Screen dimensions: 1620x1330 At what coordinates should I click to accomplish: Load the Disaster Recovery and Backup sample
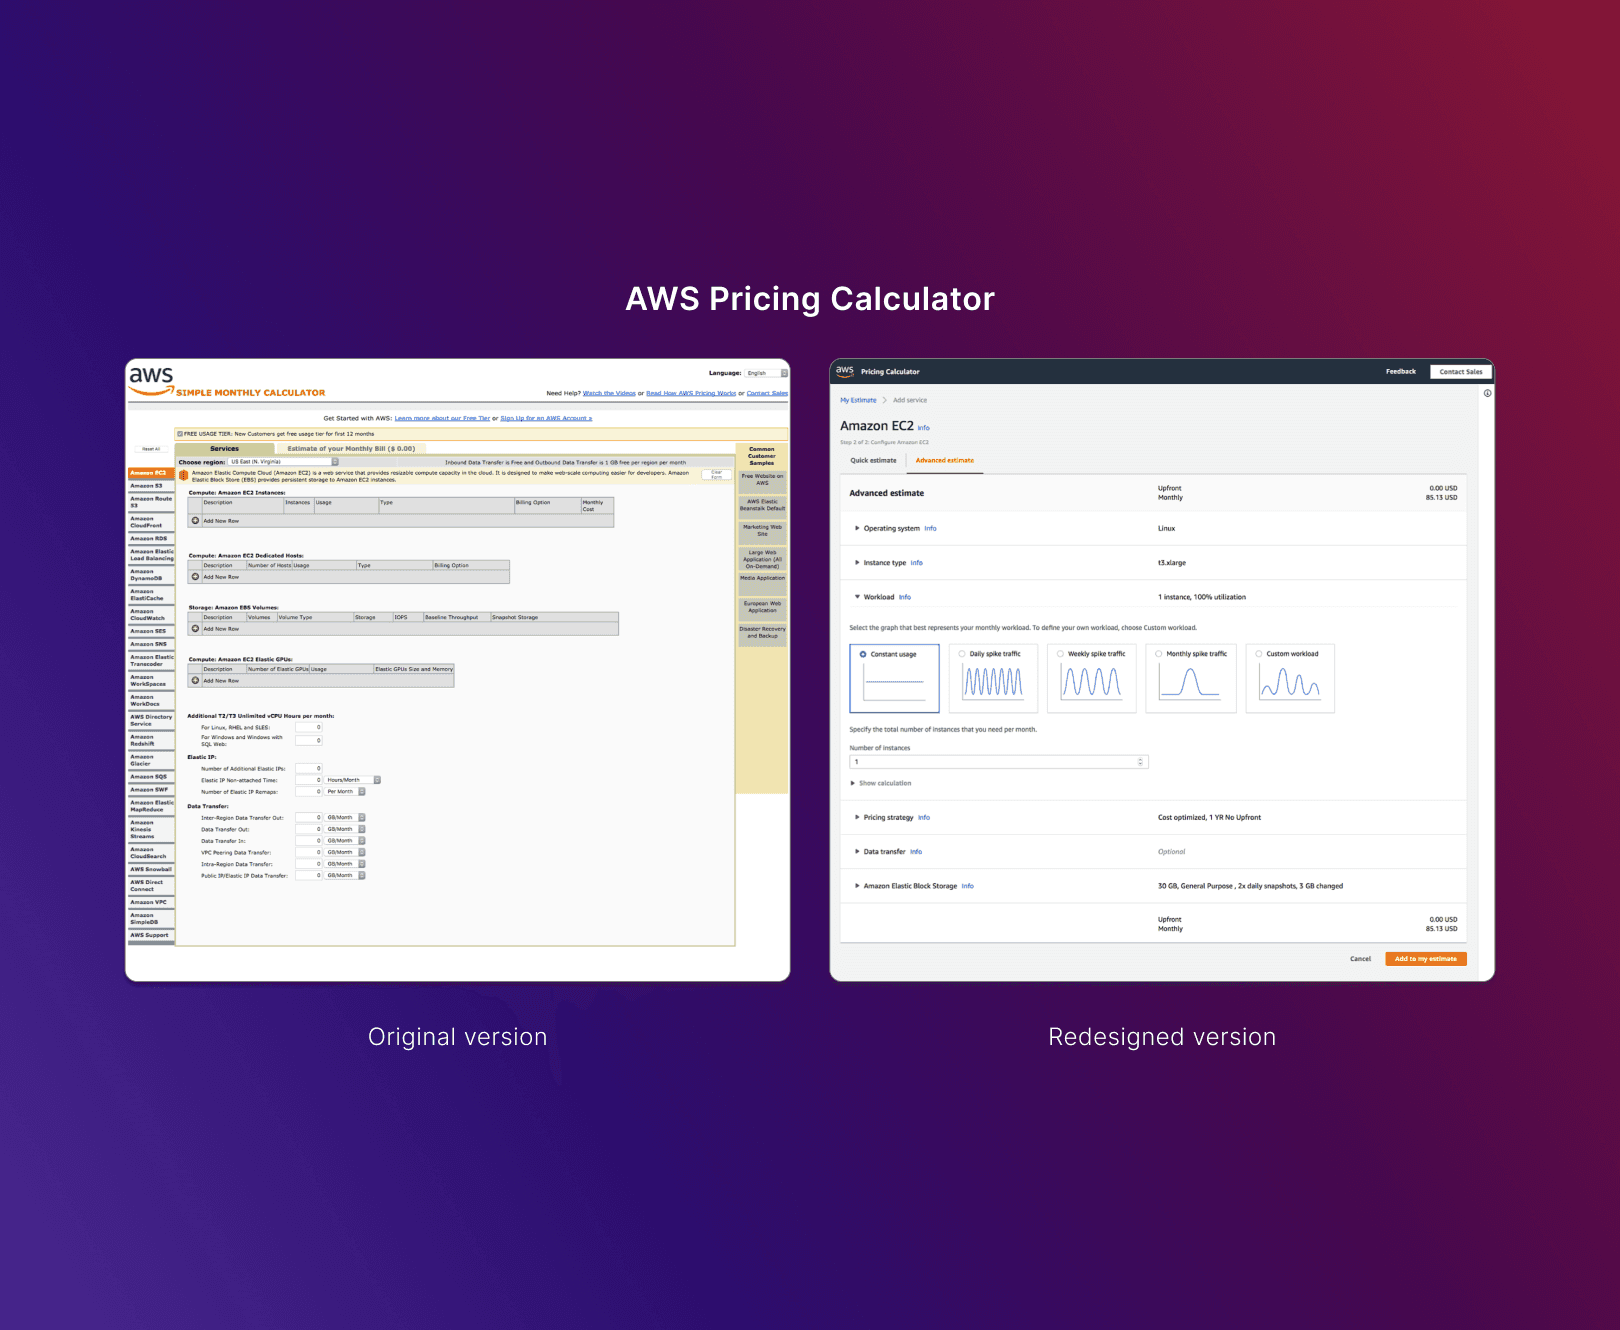[x=762, y=633]
